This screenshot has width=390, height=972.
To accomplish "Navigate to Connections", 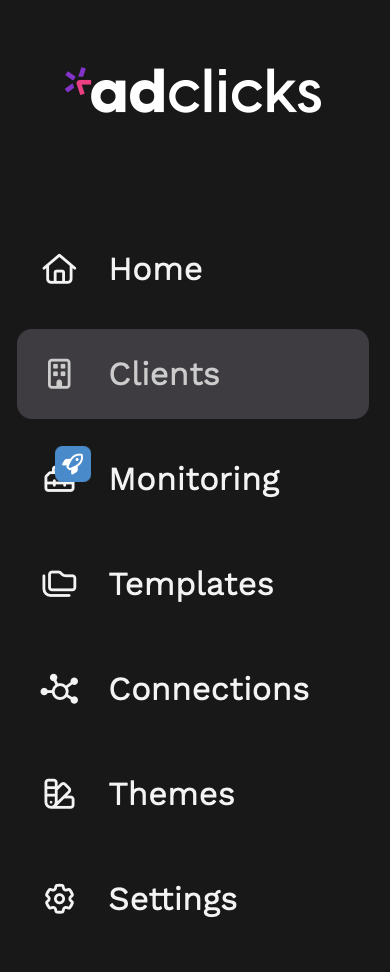I will 209,689.
